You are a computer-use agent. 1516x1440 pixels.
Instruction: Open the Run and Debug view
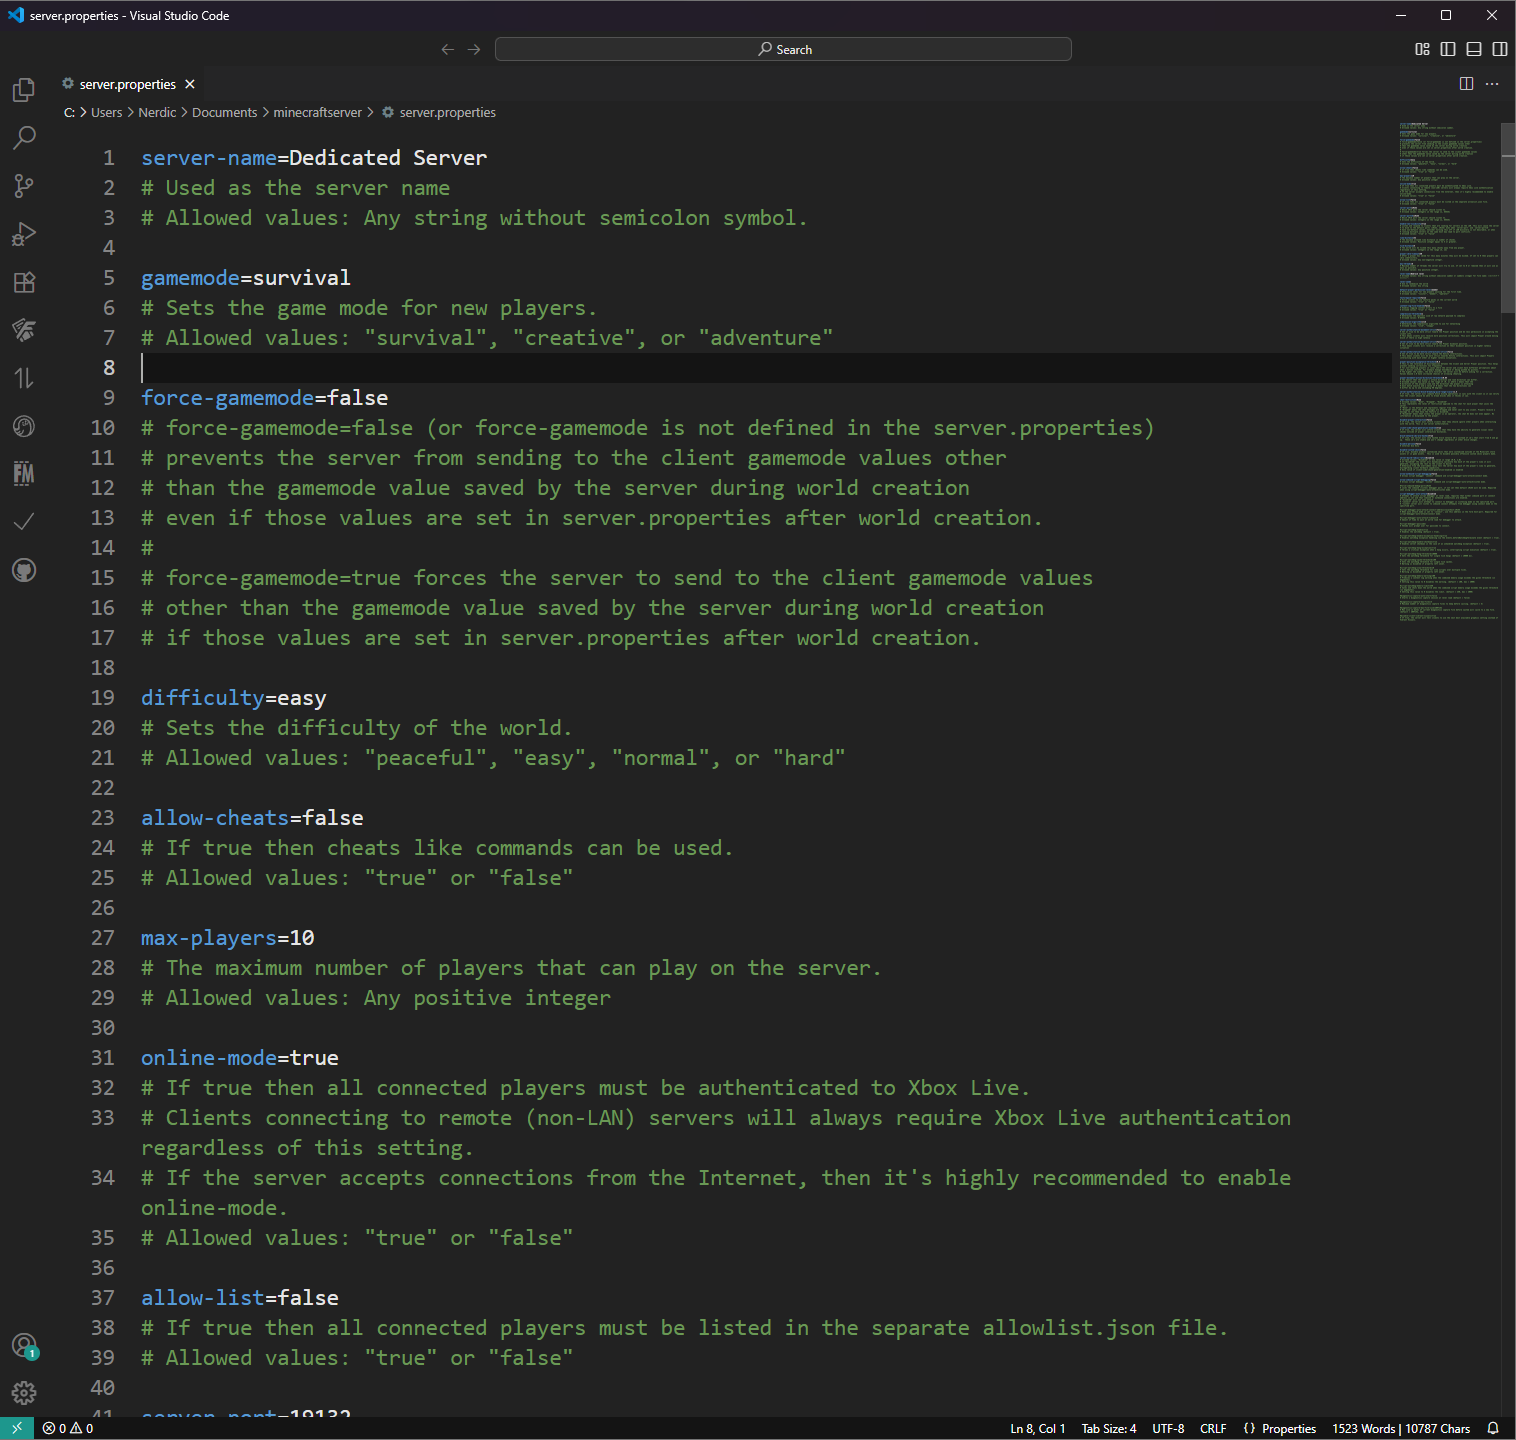24,234
